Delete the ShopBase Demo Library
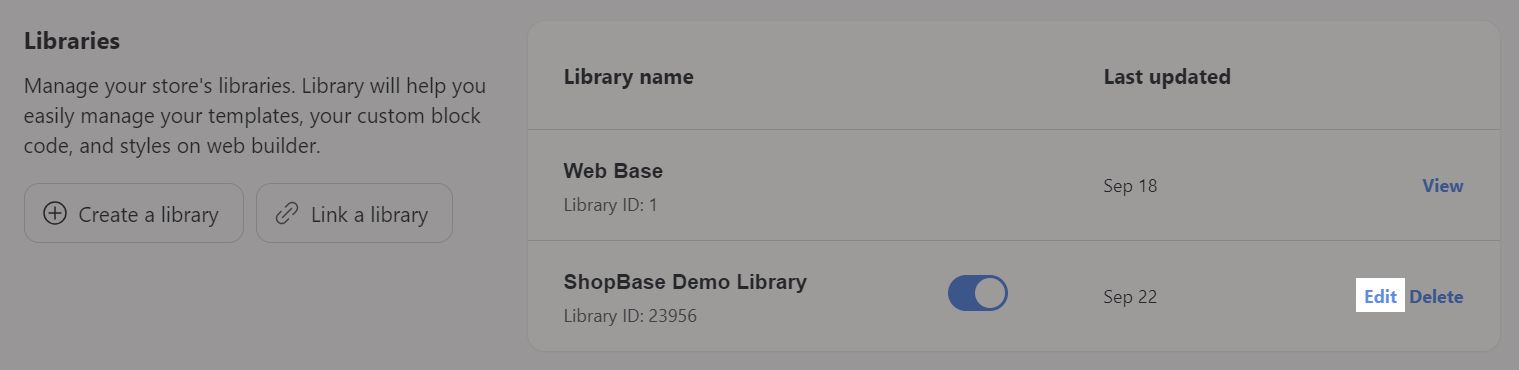The height and width of the screenshot is (370, 1519). pyautogui.click(x=1436, y=297)
